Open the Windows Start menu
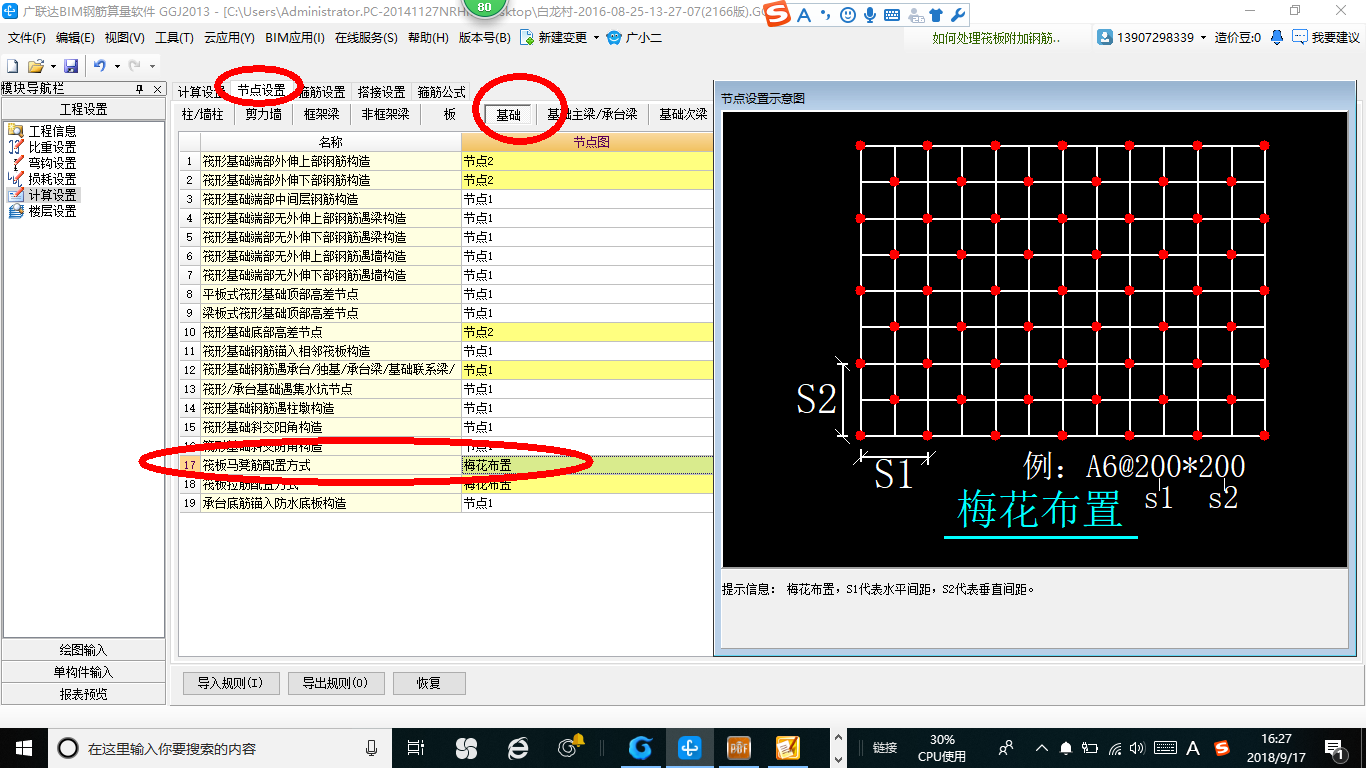The image size is (1366, 768). 23,747
